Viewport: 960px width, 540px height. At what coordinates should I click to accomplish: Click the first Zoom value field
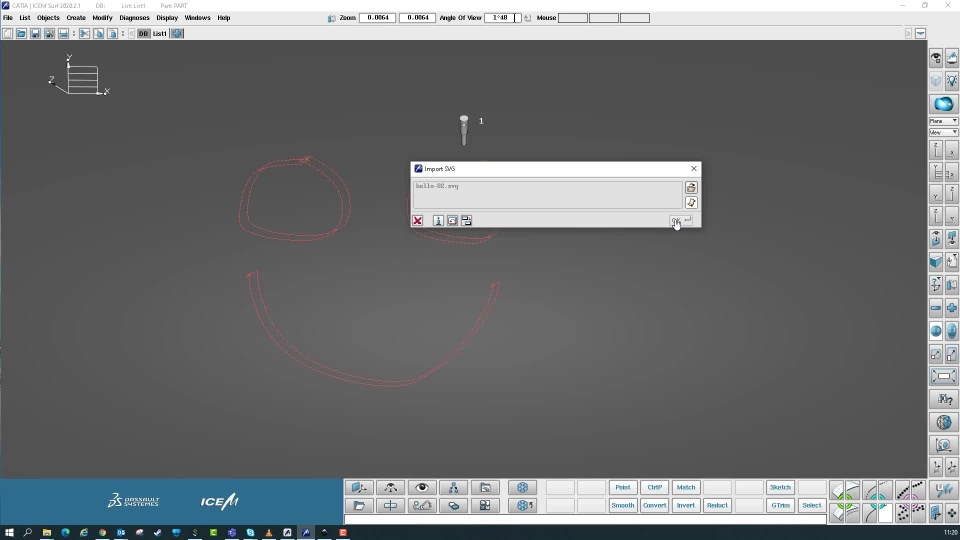(378, 18)
